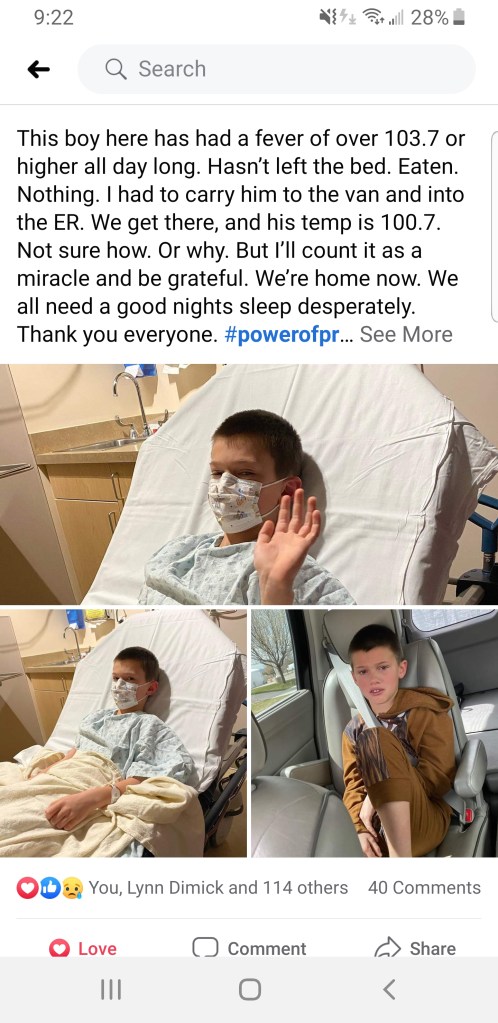This screenshot has width=498, height=1023.
Task: Focus the Search input field
Action: [x=276, y=69]
